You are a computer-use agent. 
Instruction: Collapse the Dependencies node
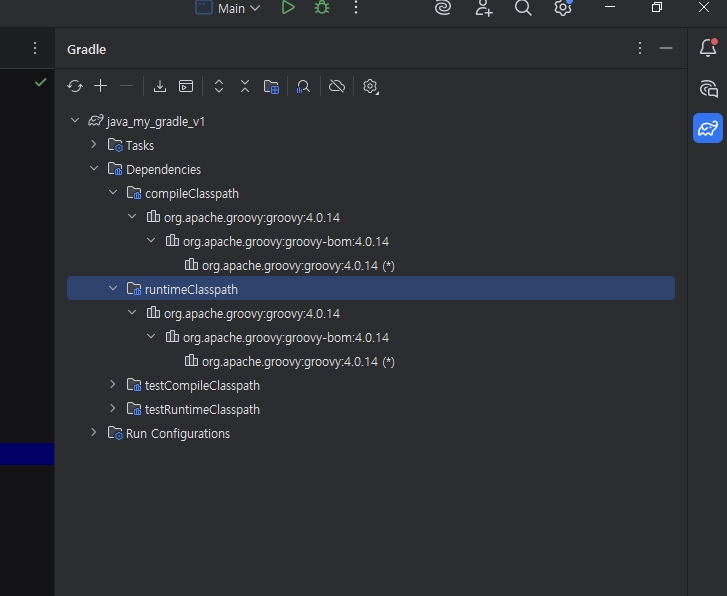[x=94, y=169]
